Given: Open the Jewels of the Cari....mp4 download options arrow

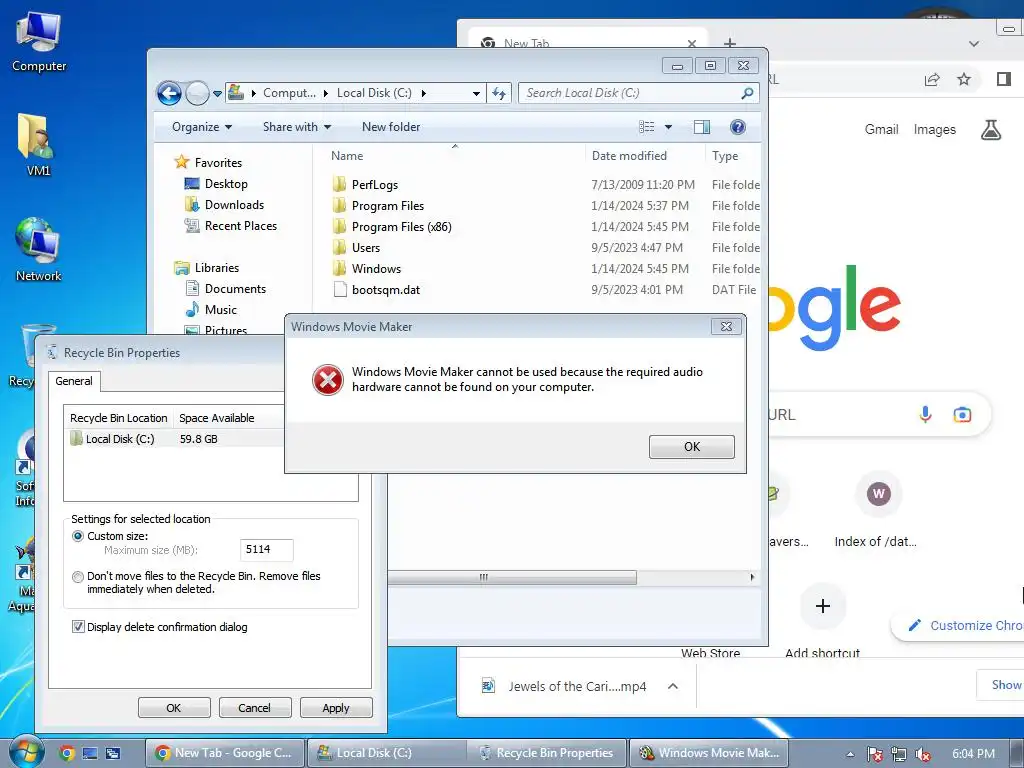Looking at the screenshot, I should click(673, 686).
